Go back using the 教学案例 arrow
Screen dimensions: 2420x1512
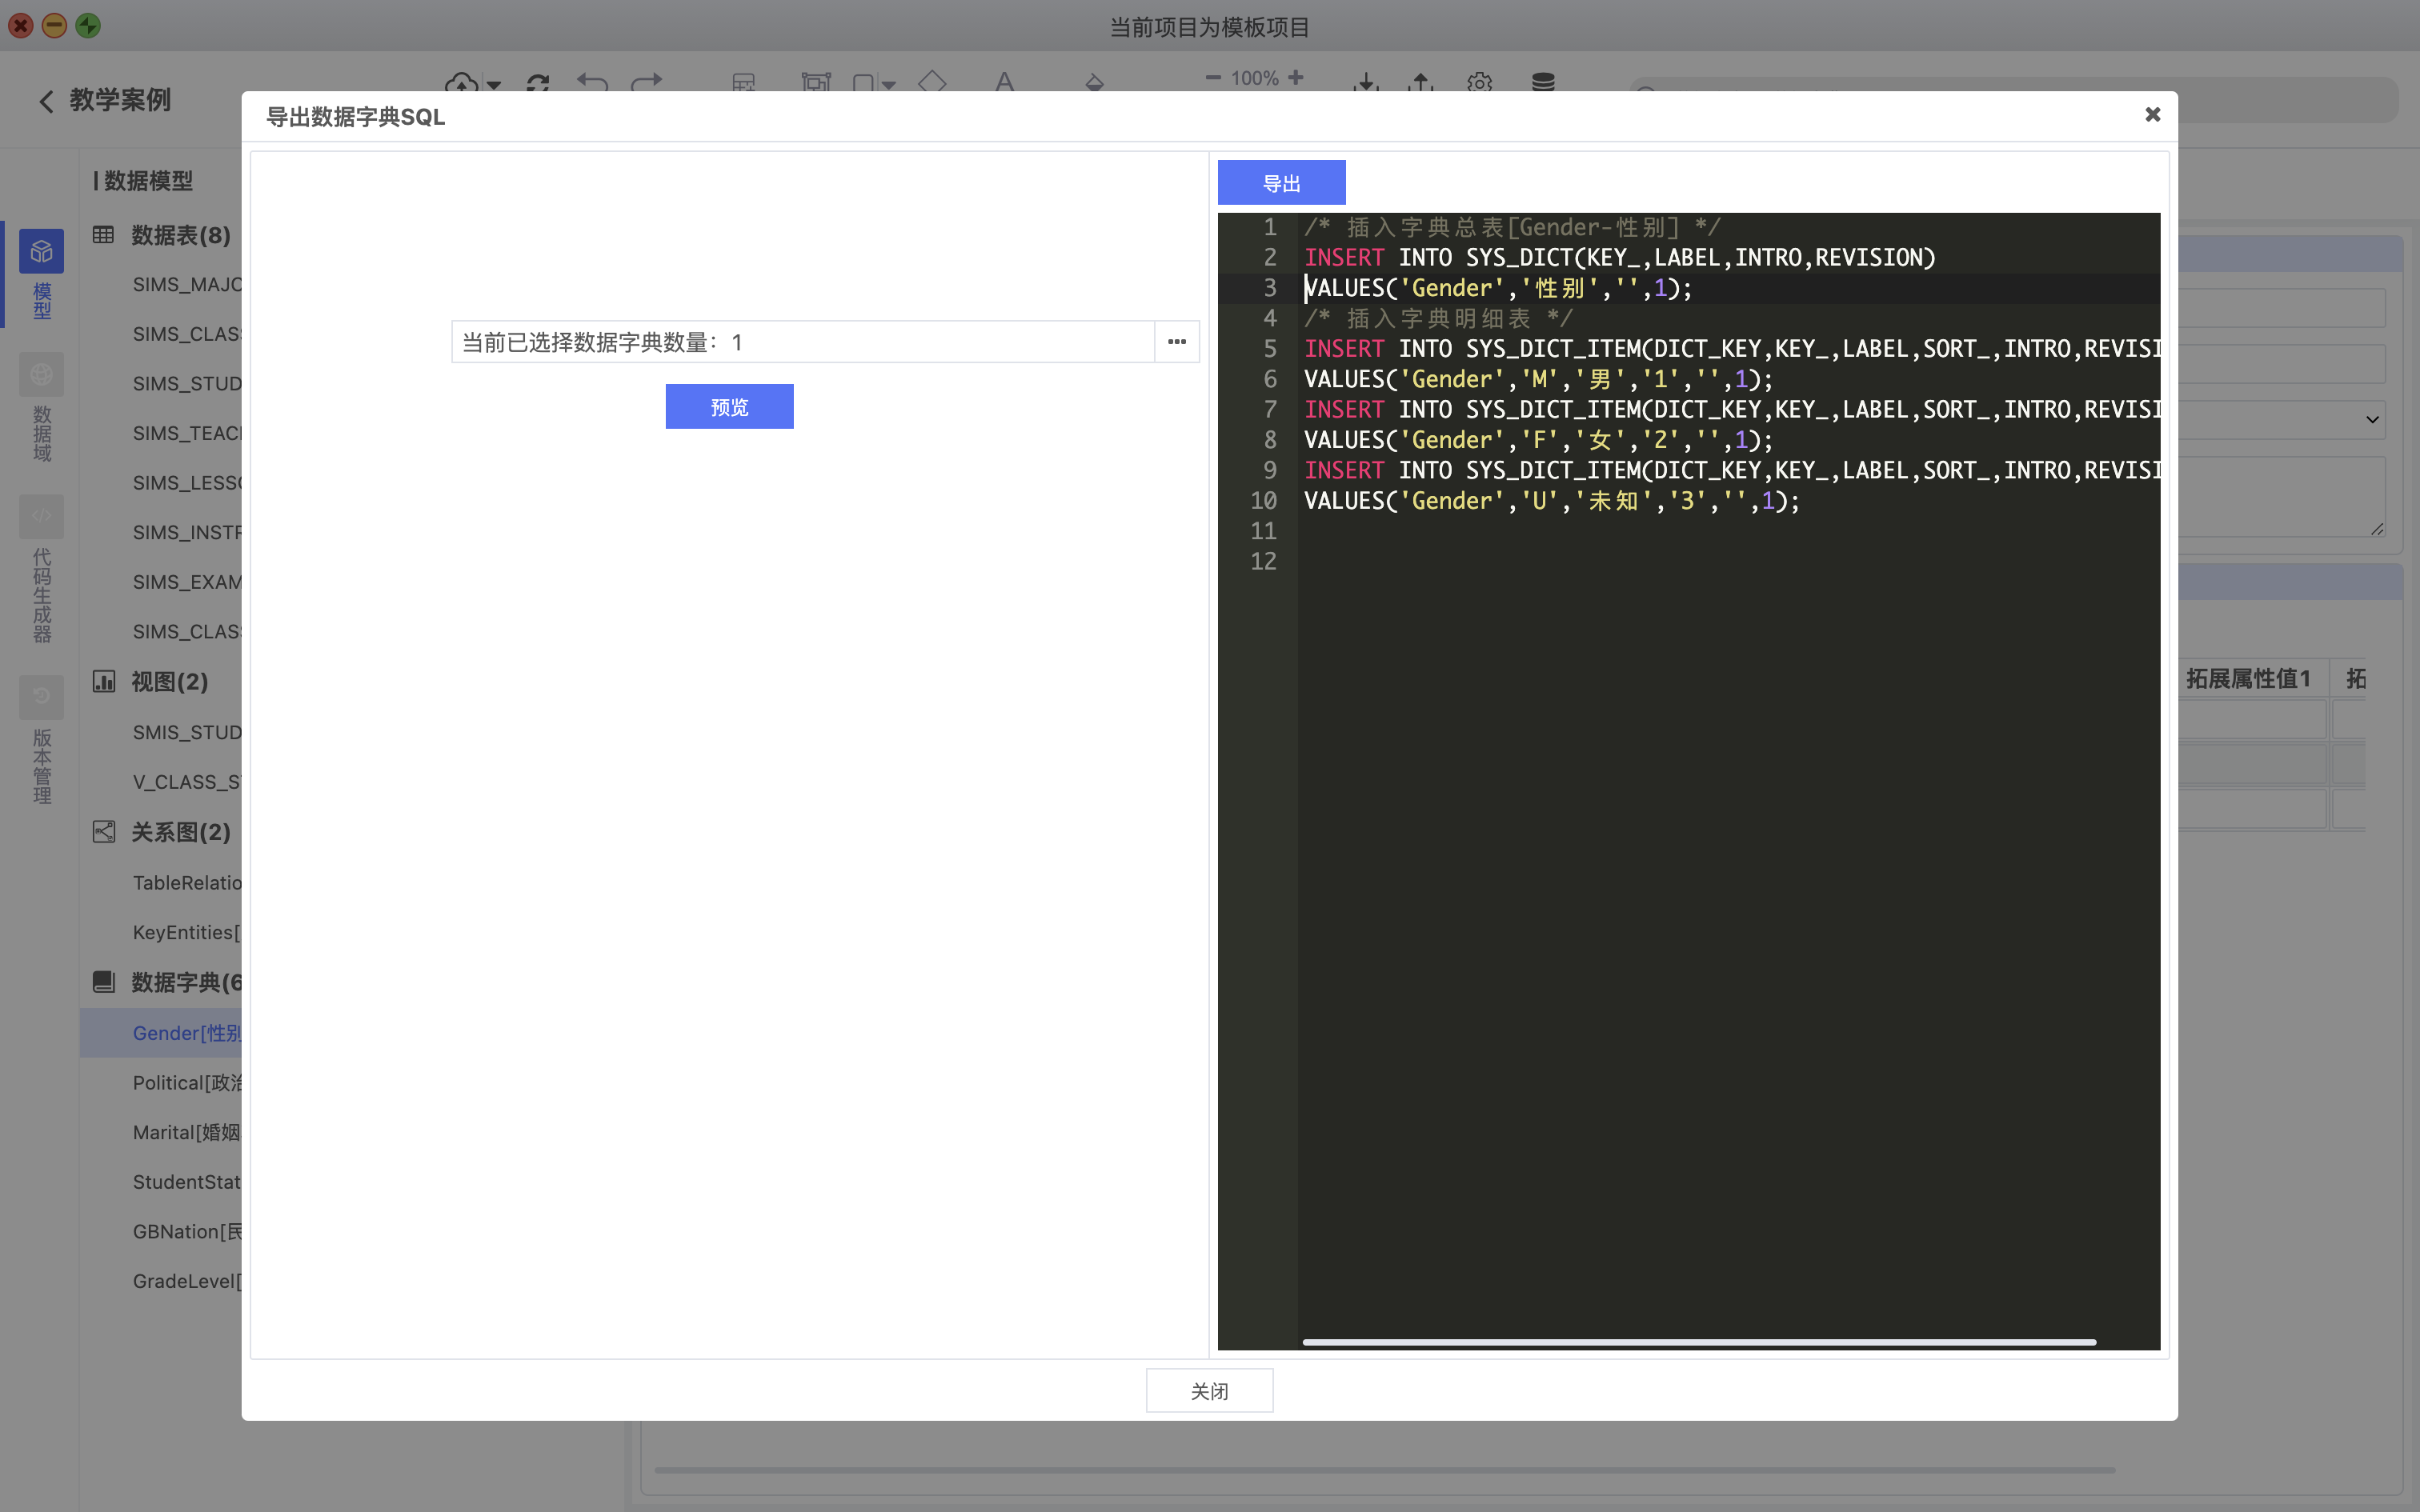(x=46, y=101)
